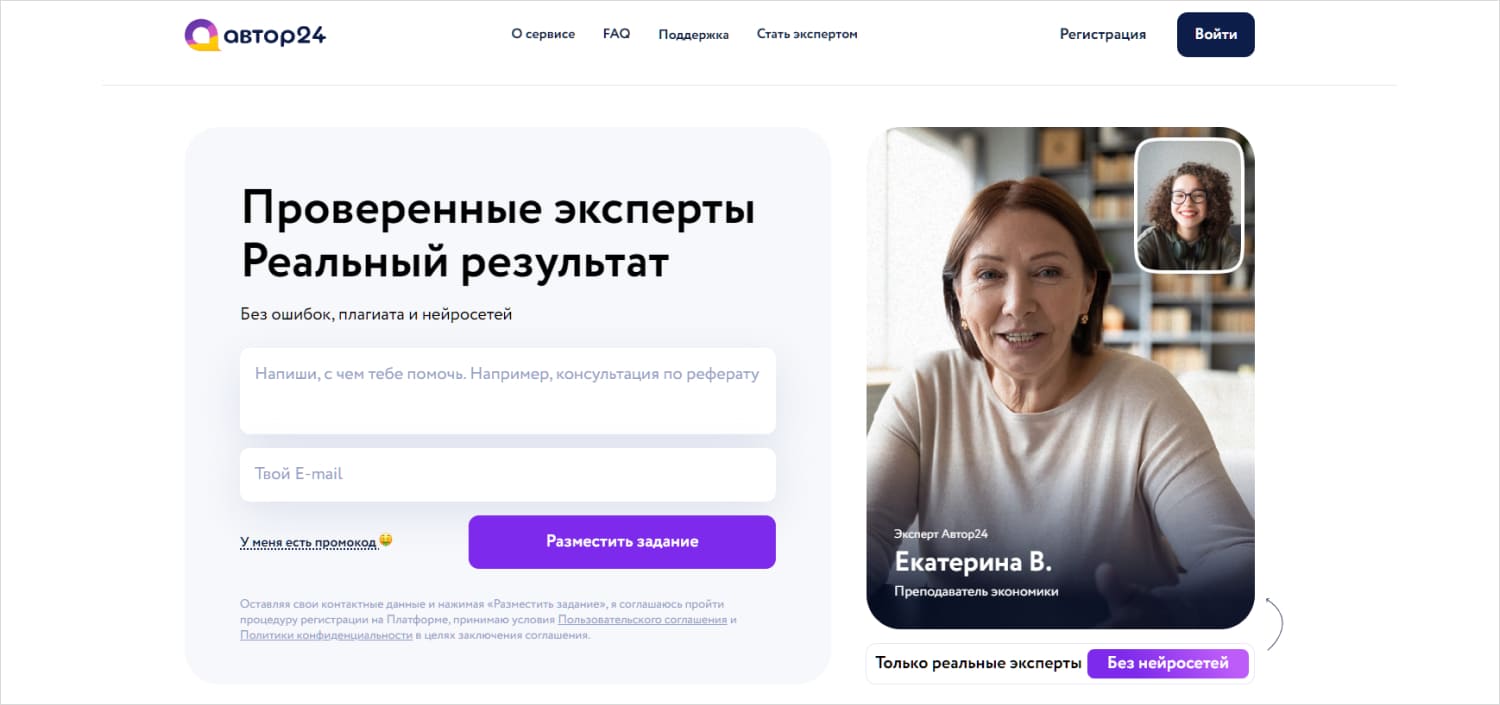This screenshot has width=1500, height=705.
Task: Click the Разместить задание button
Action: [x=622, y=542]
